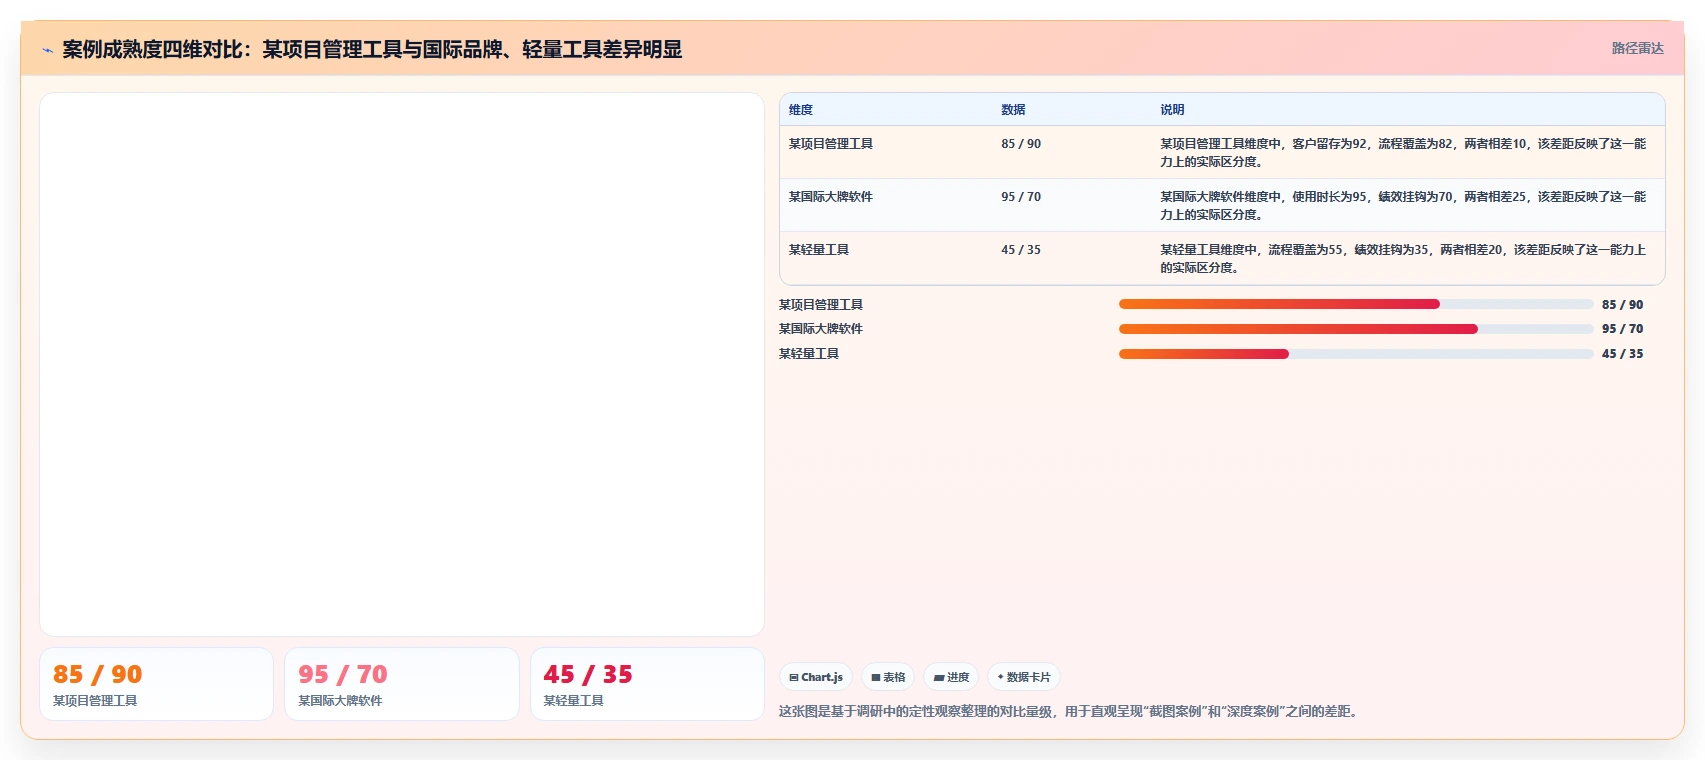This screenshot has height=760, width=1705.
Task: Click the empty chart canvas panel
Action: coord(402,364)
